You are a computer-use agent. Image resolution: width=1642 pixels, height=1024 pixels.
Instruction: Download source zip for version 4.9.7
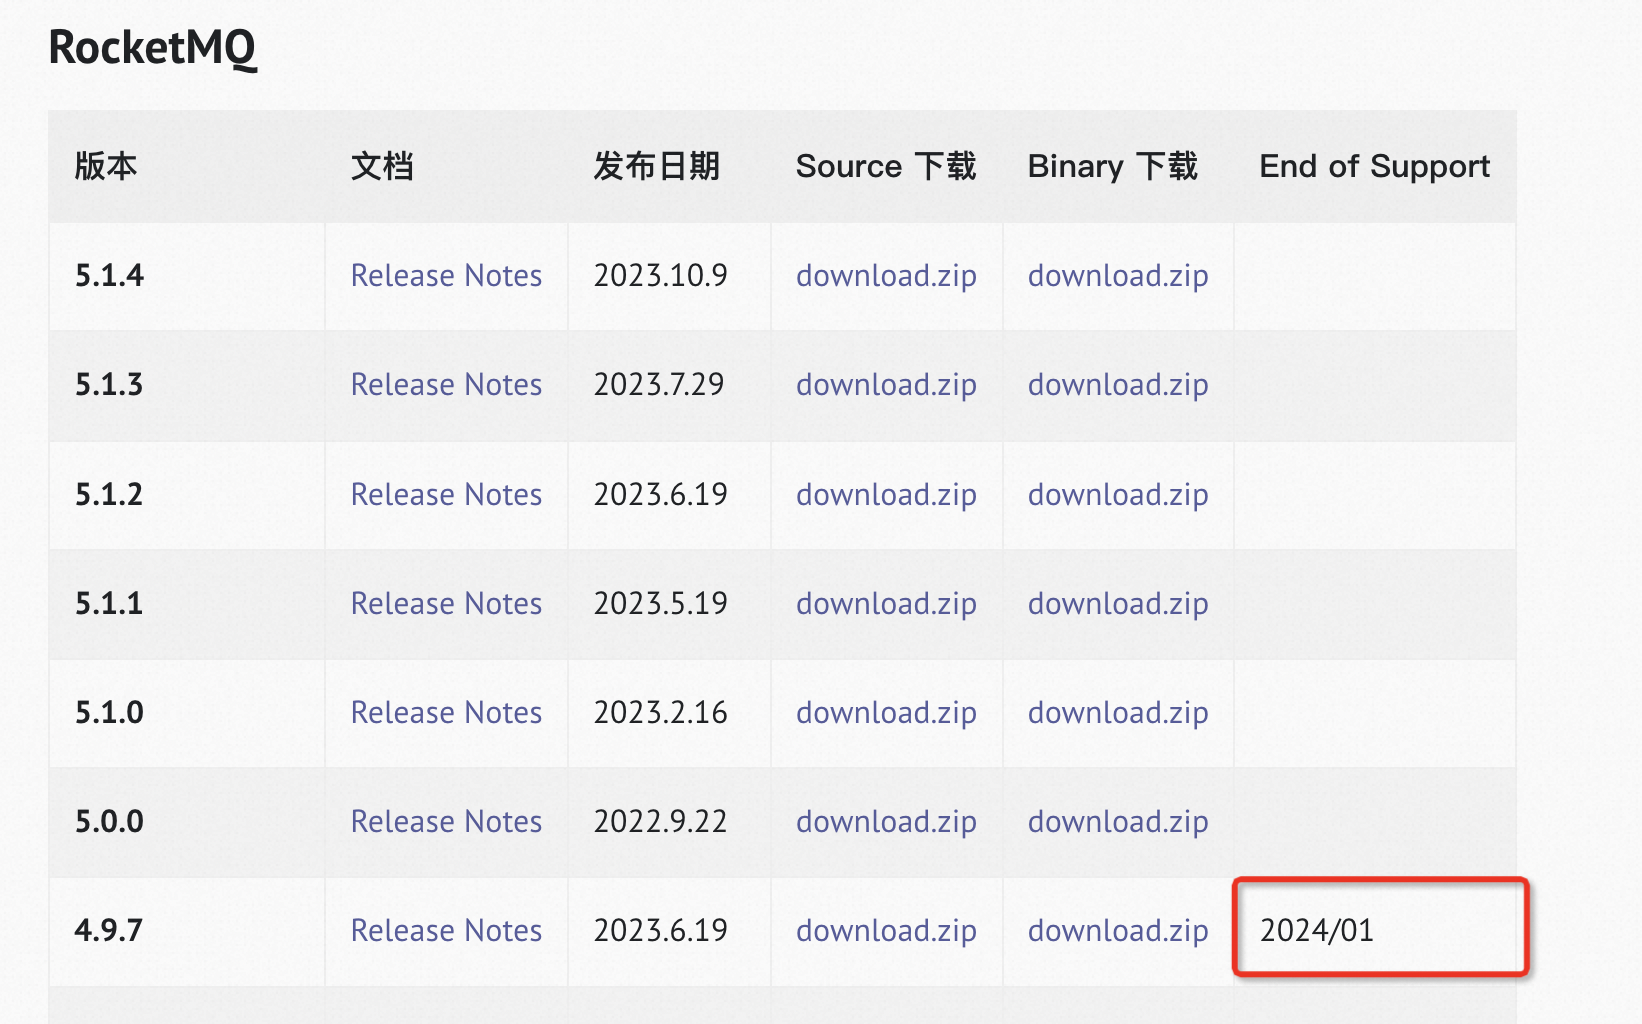click(886, 930)
